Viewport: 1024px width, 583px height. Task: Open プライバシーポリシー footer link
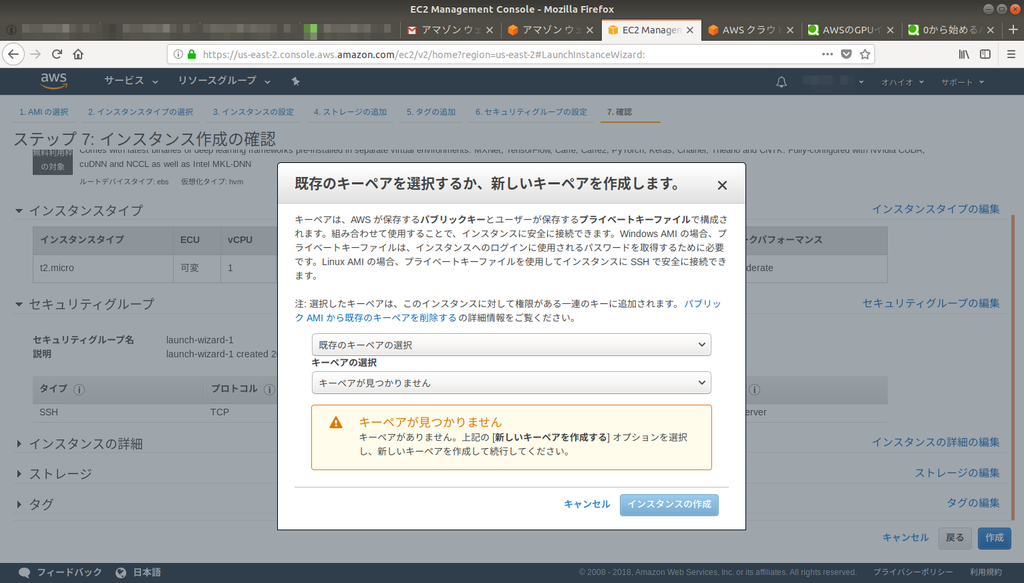click(912, 573)
